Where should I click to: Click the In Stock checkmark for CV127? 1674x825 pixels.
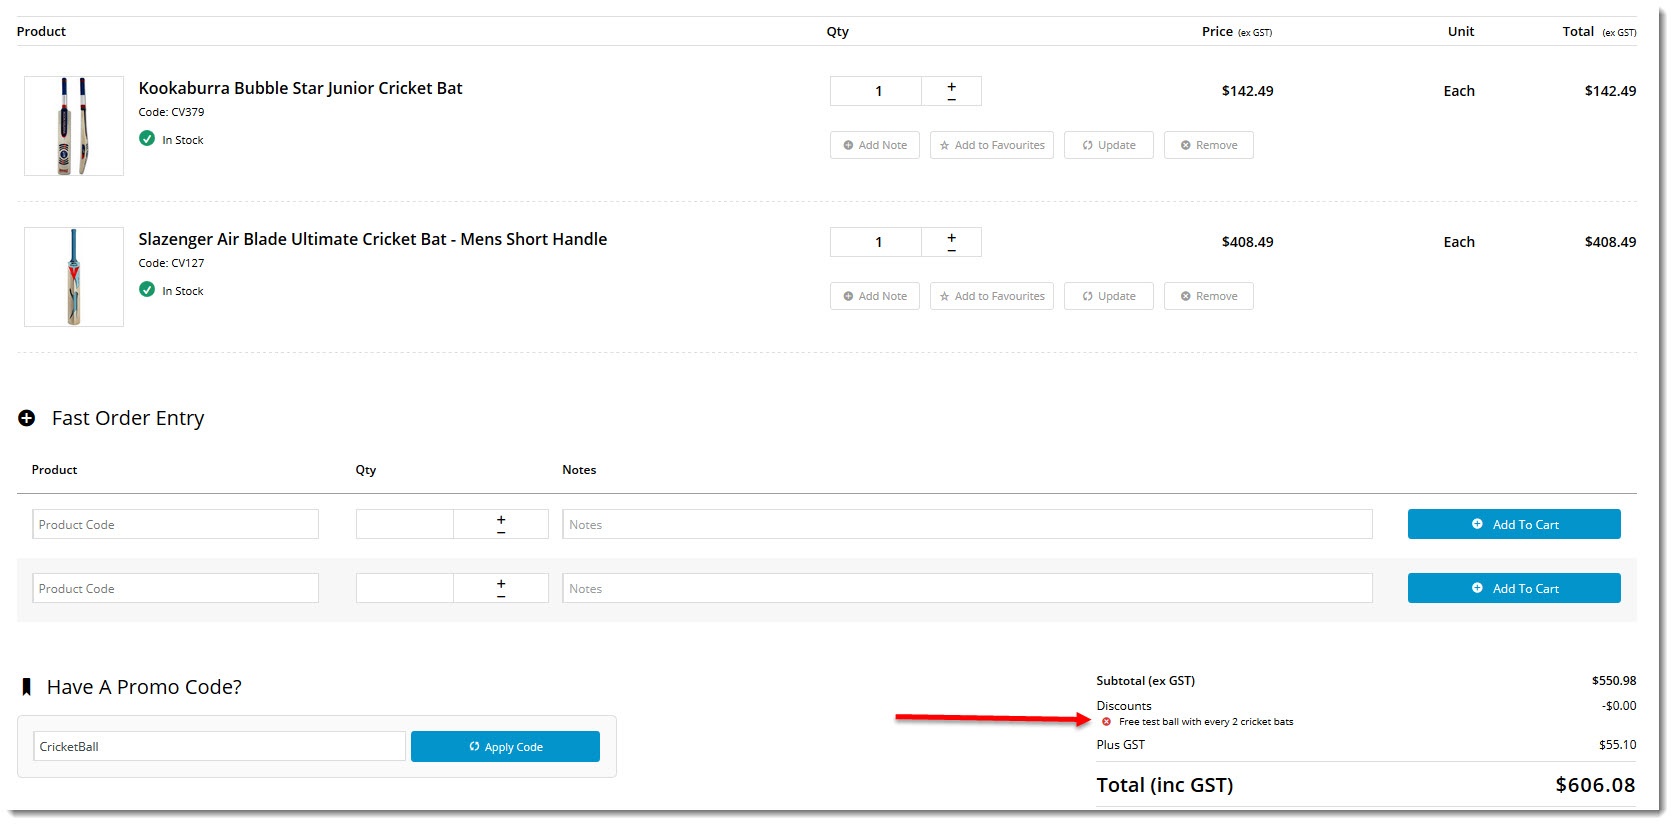pyautogui.click(x=147, y=290)
